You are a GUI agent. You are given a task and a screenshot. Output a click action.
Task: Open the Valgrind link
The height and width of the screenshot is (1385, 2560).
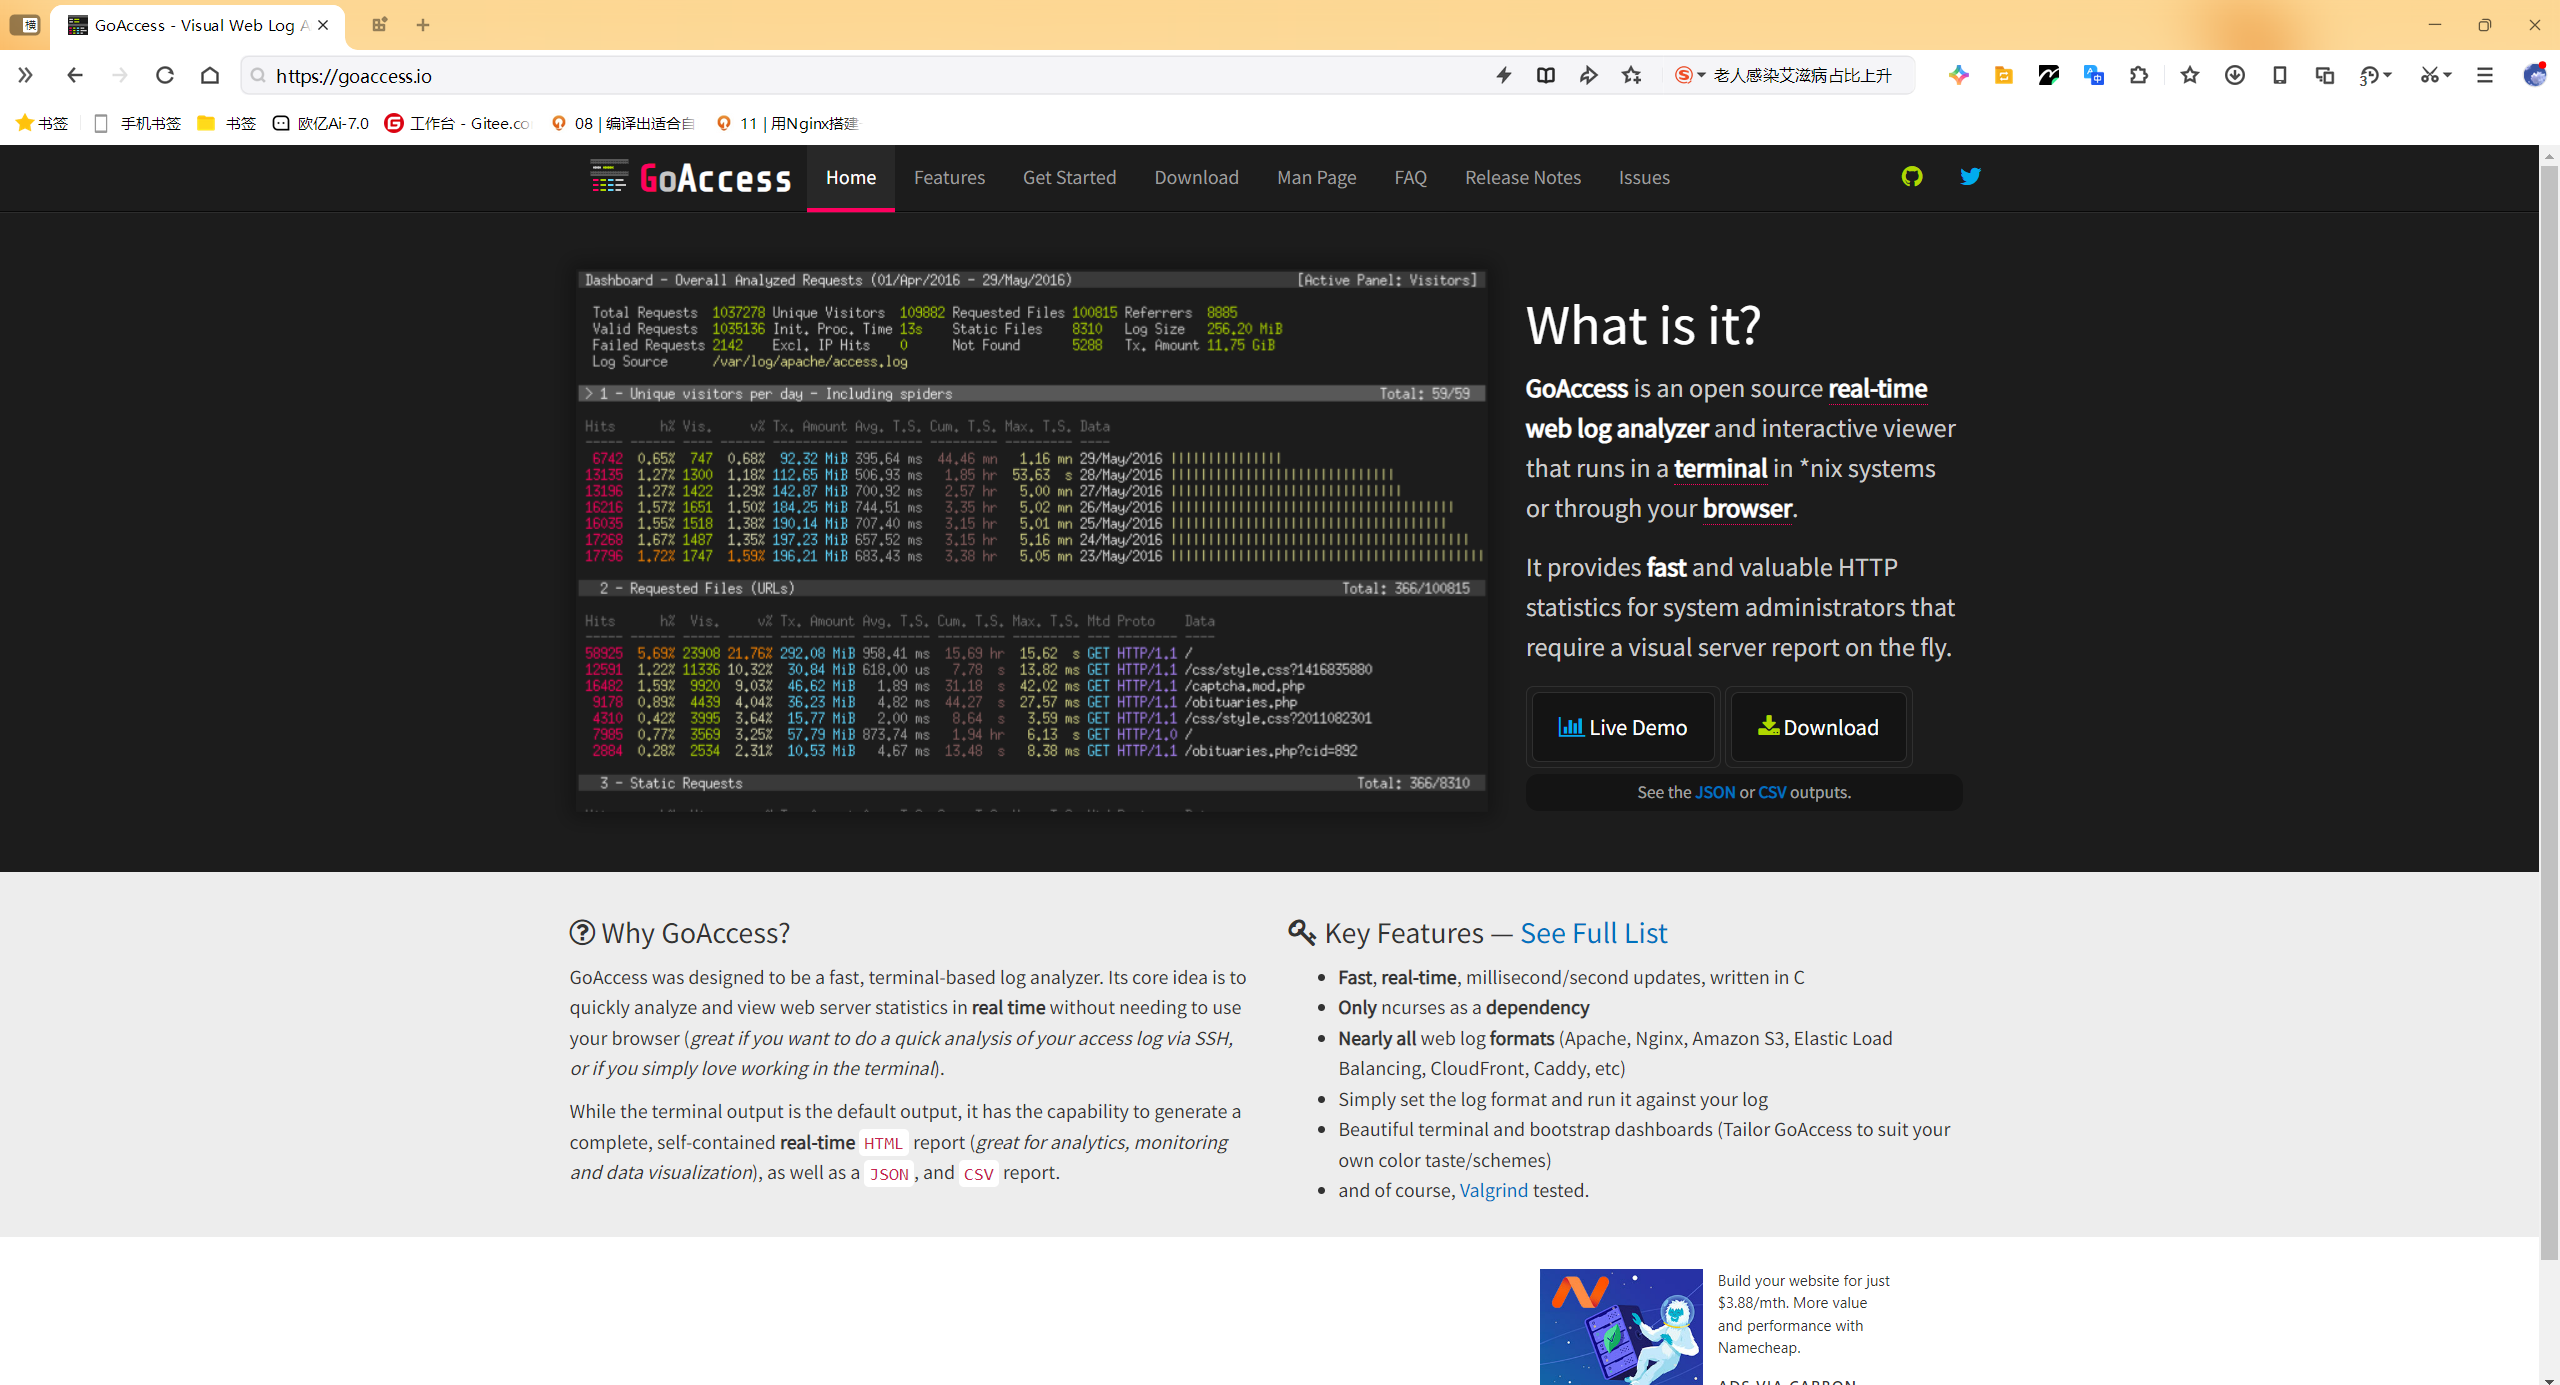pyautogui.click(x=1494, y=1190)
